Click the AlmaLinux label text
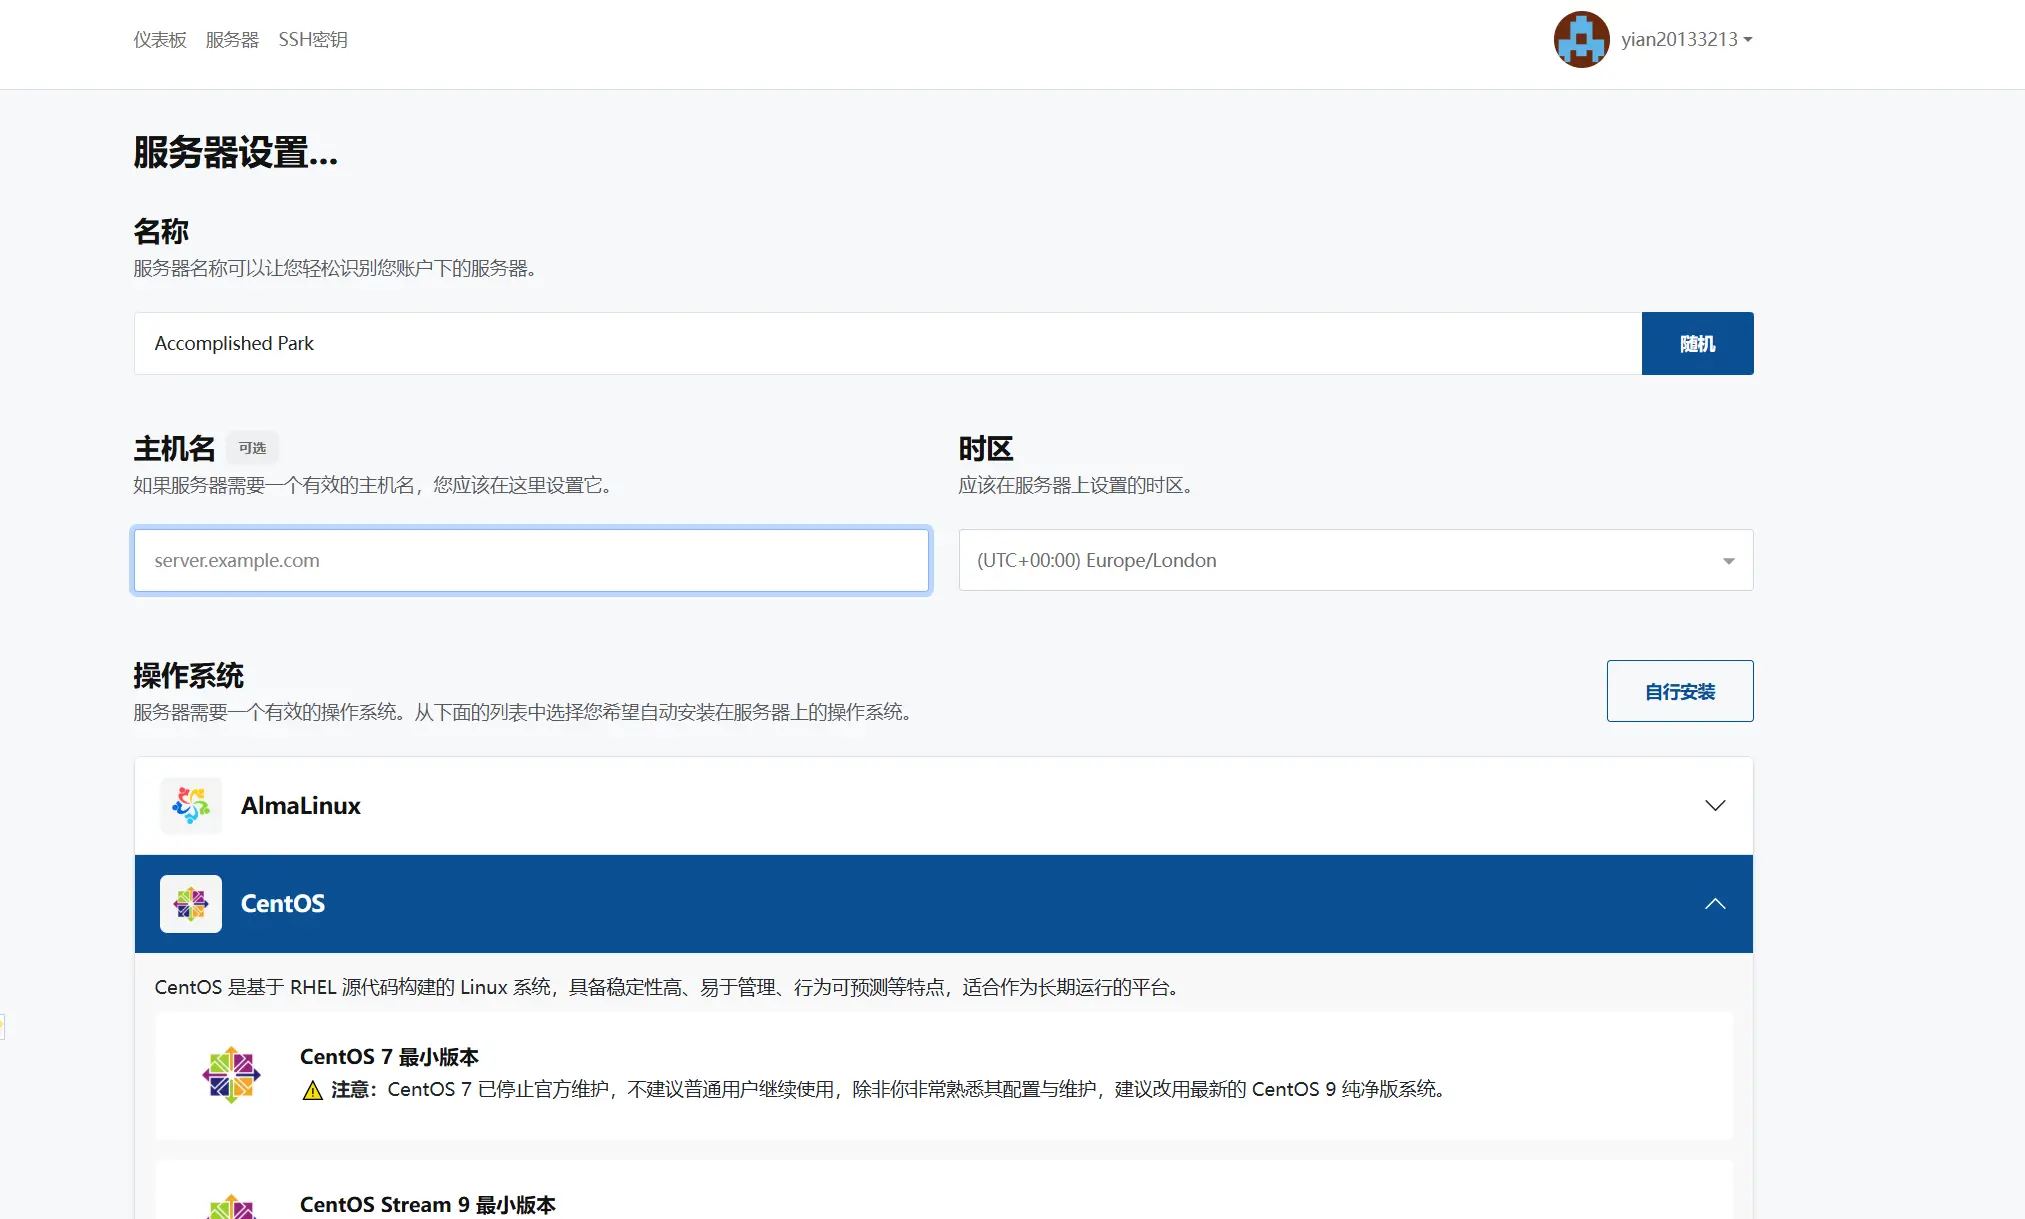The height and width of the screenshot is (1219, 2025). click(x=300, y=805)
